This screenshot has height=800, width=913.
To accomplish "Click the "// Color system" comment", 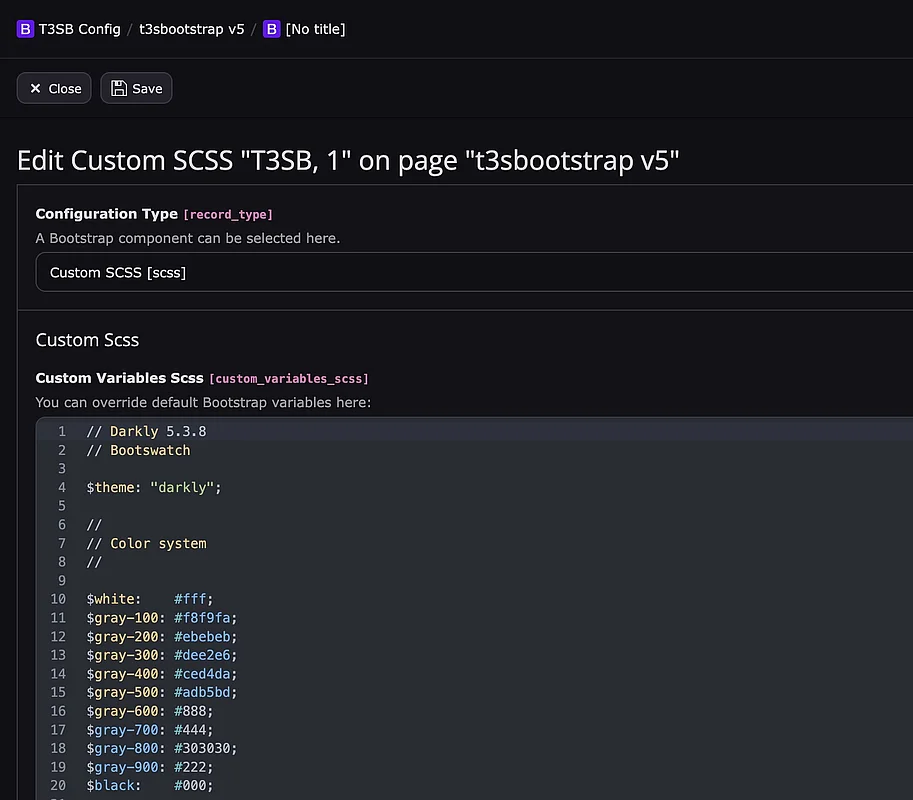I will (x=146, y=543).
